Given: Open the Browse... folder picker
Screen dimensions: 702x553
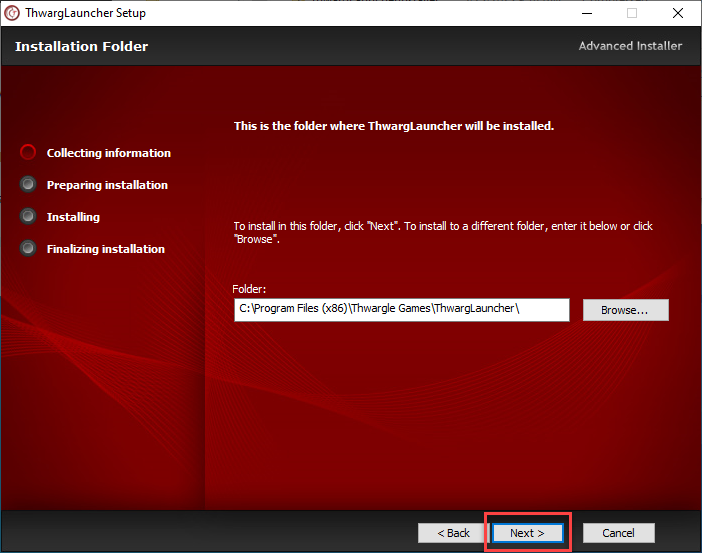Looking at the screenshot, I should click(x=625, y=310).
